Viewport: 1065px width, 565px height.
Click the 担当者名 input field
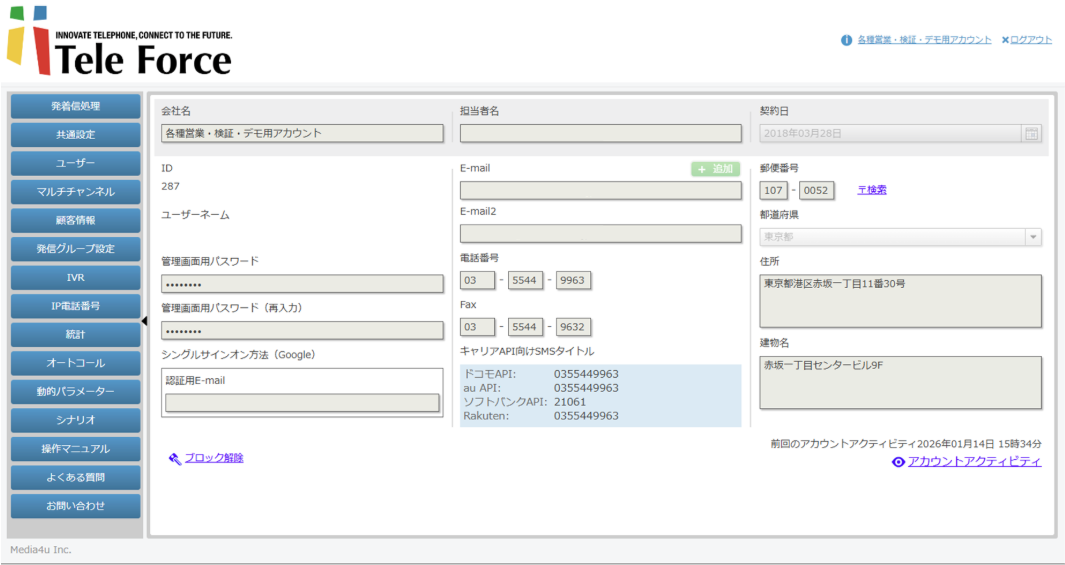(x=600, y=133)
